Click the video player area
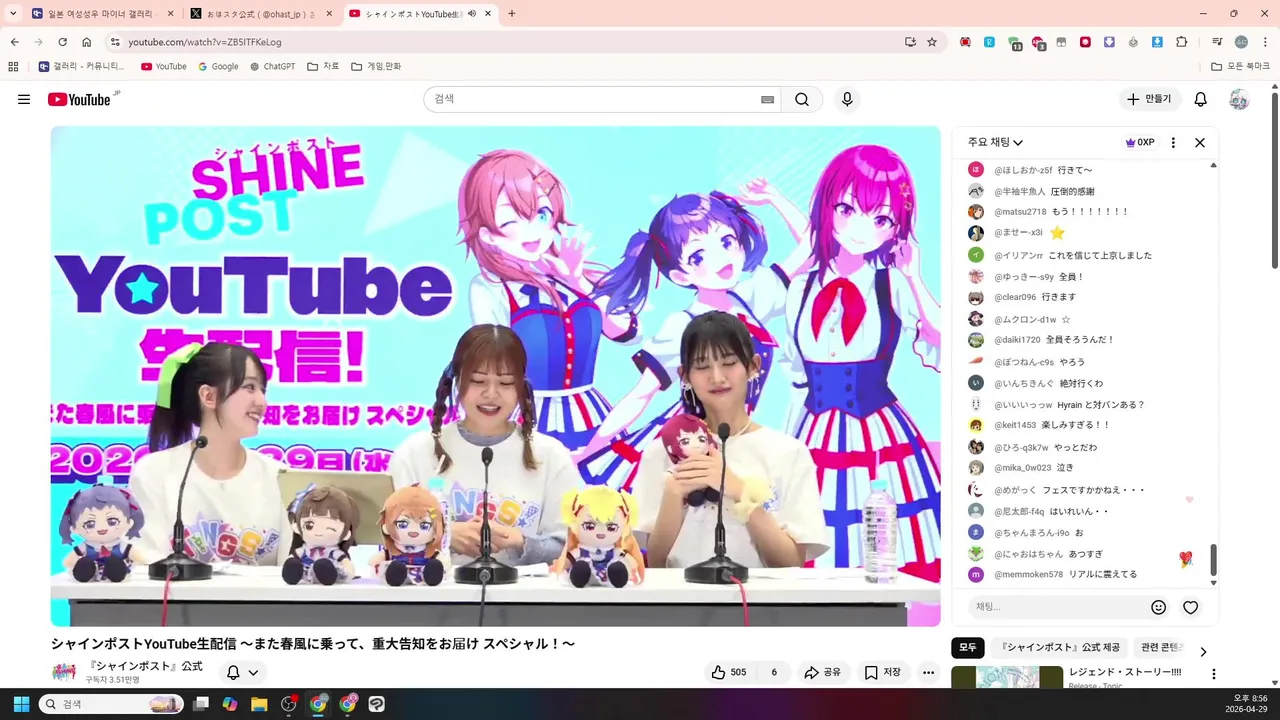Screen dimensions: 1280x720 point(496,376)
